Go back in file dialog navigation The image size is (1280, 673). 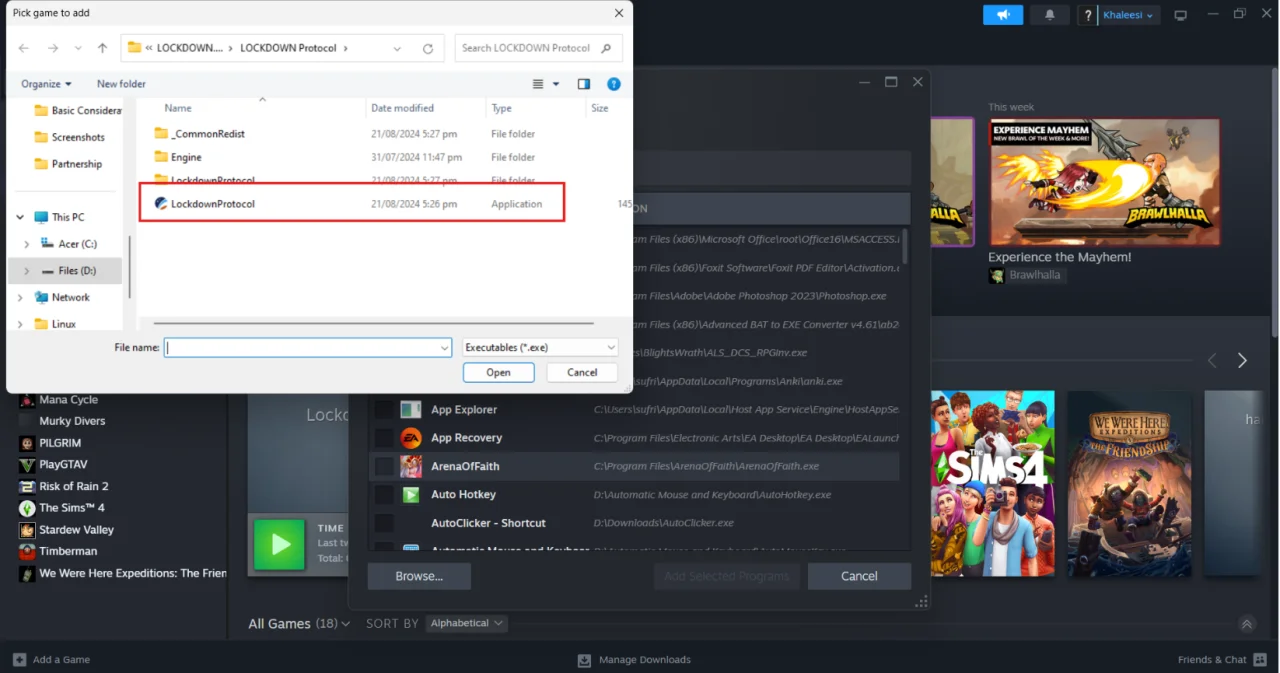(23, 48)
